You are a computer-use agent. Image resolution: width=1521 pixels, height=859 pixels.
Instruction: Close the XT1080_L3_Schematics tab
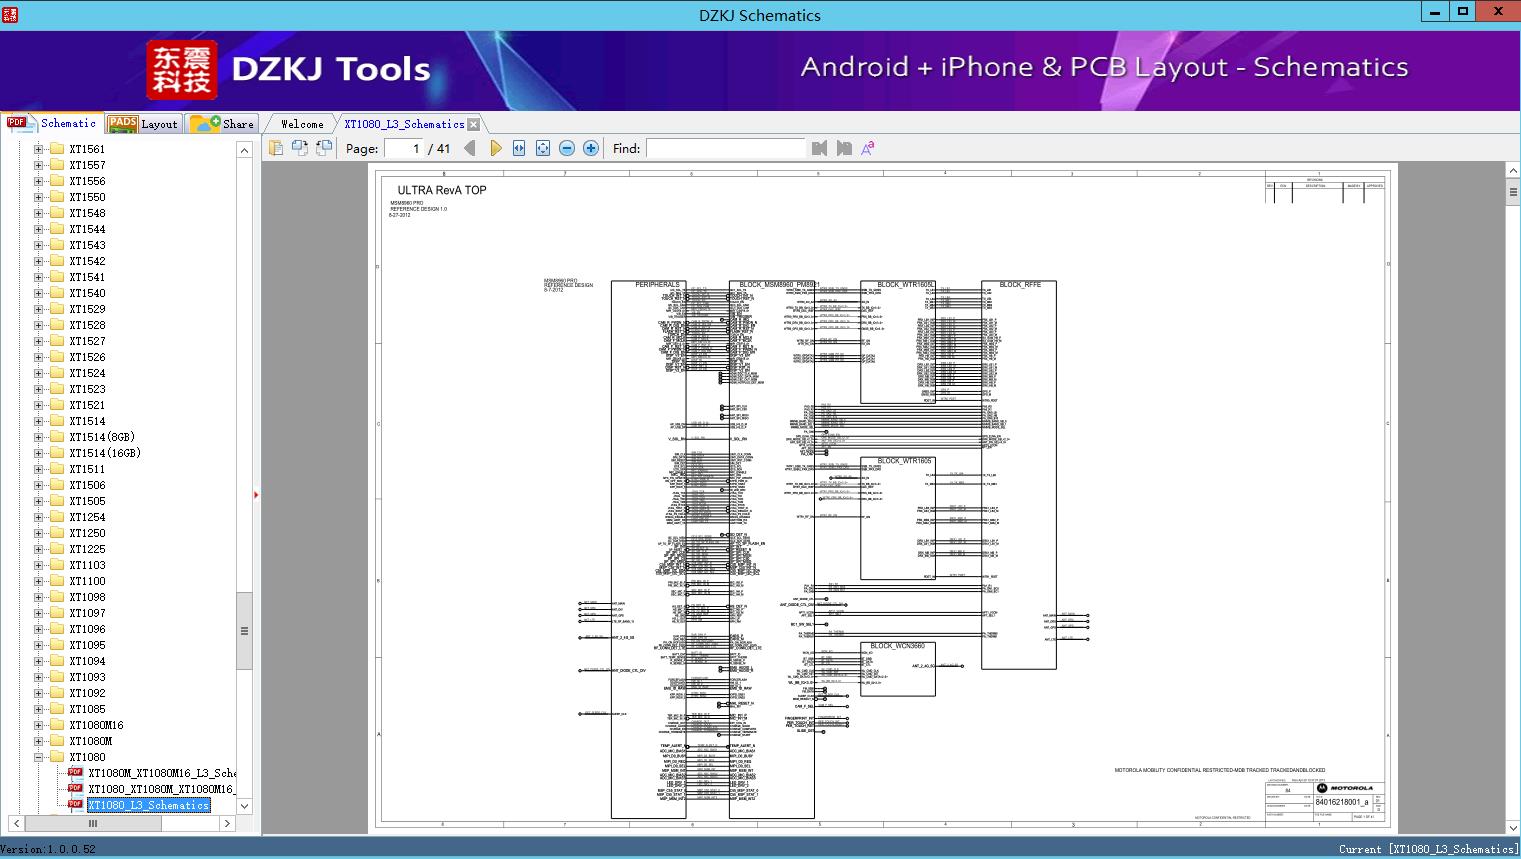pos(474,124)
